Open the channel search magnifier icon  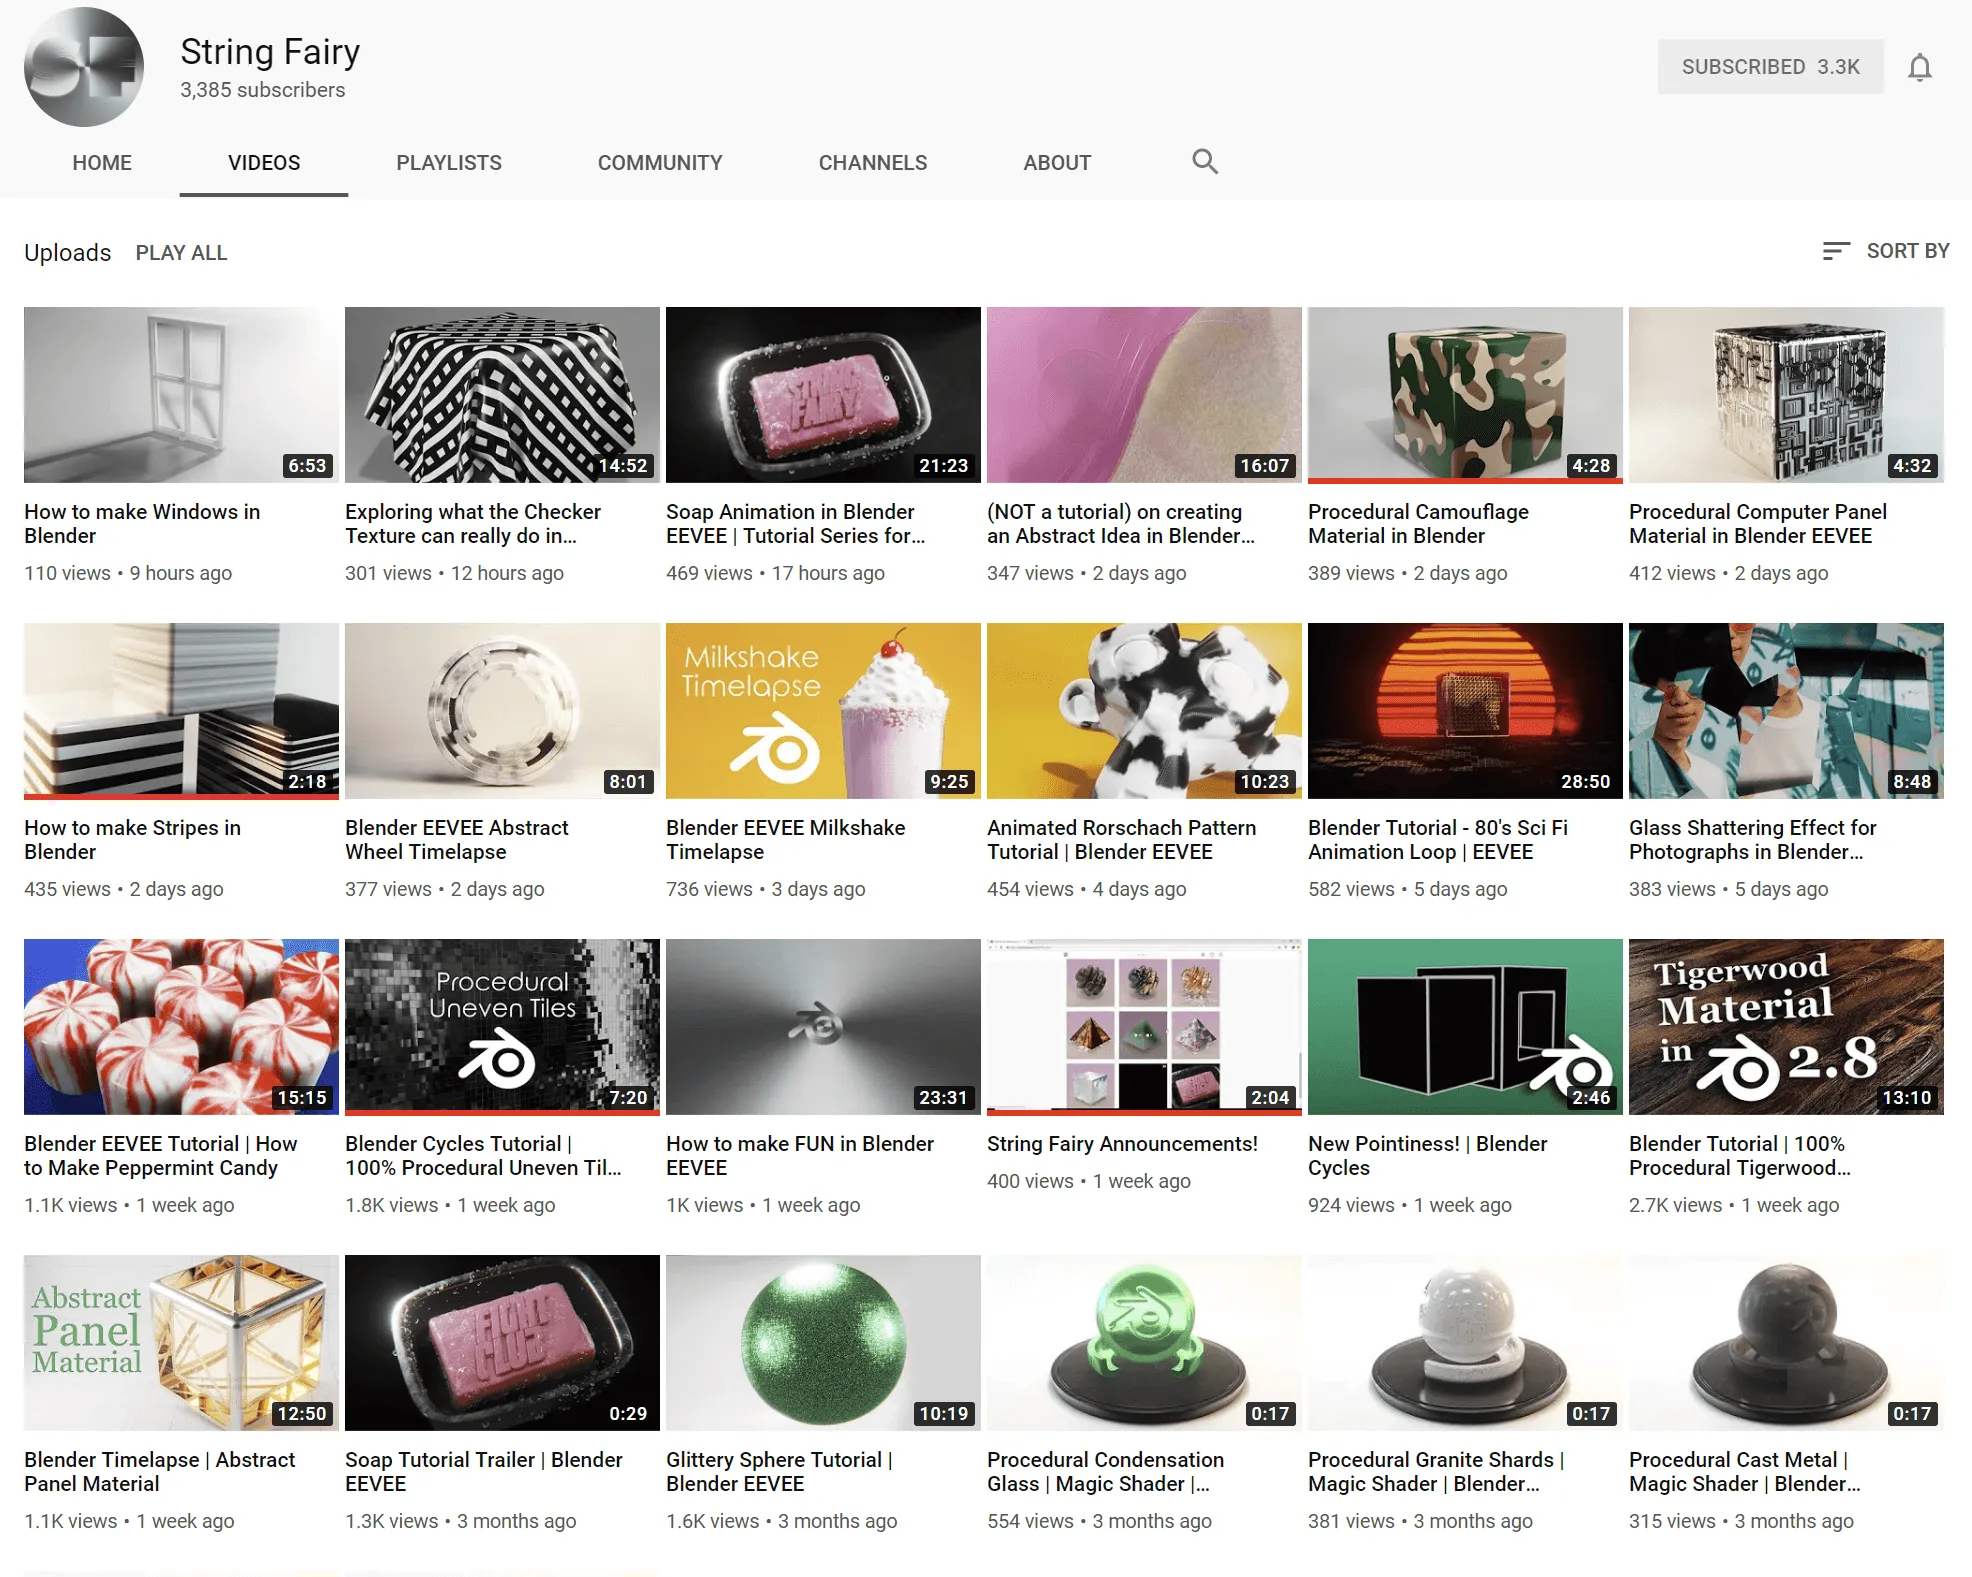point(1204,162)
